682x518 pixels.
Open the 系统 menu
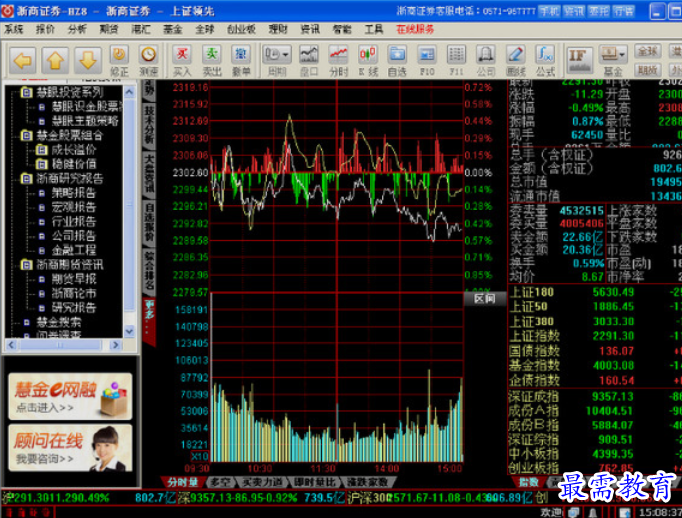click(13, 29)
